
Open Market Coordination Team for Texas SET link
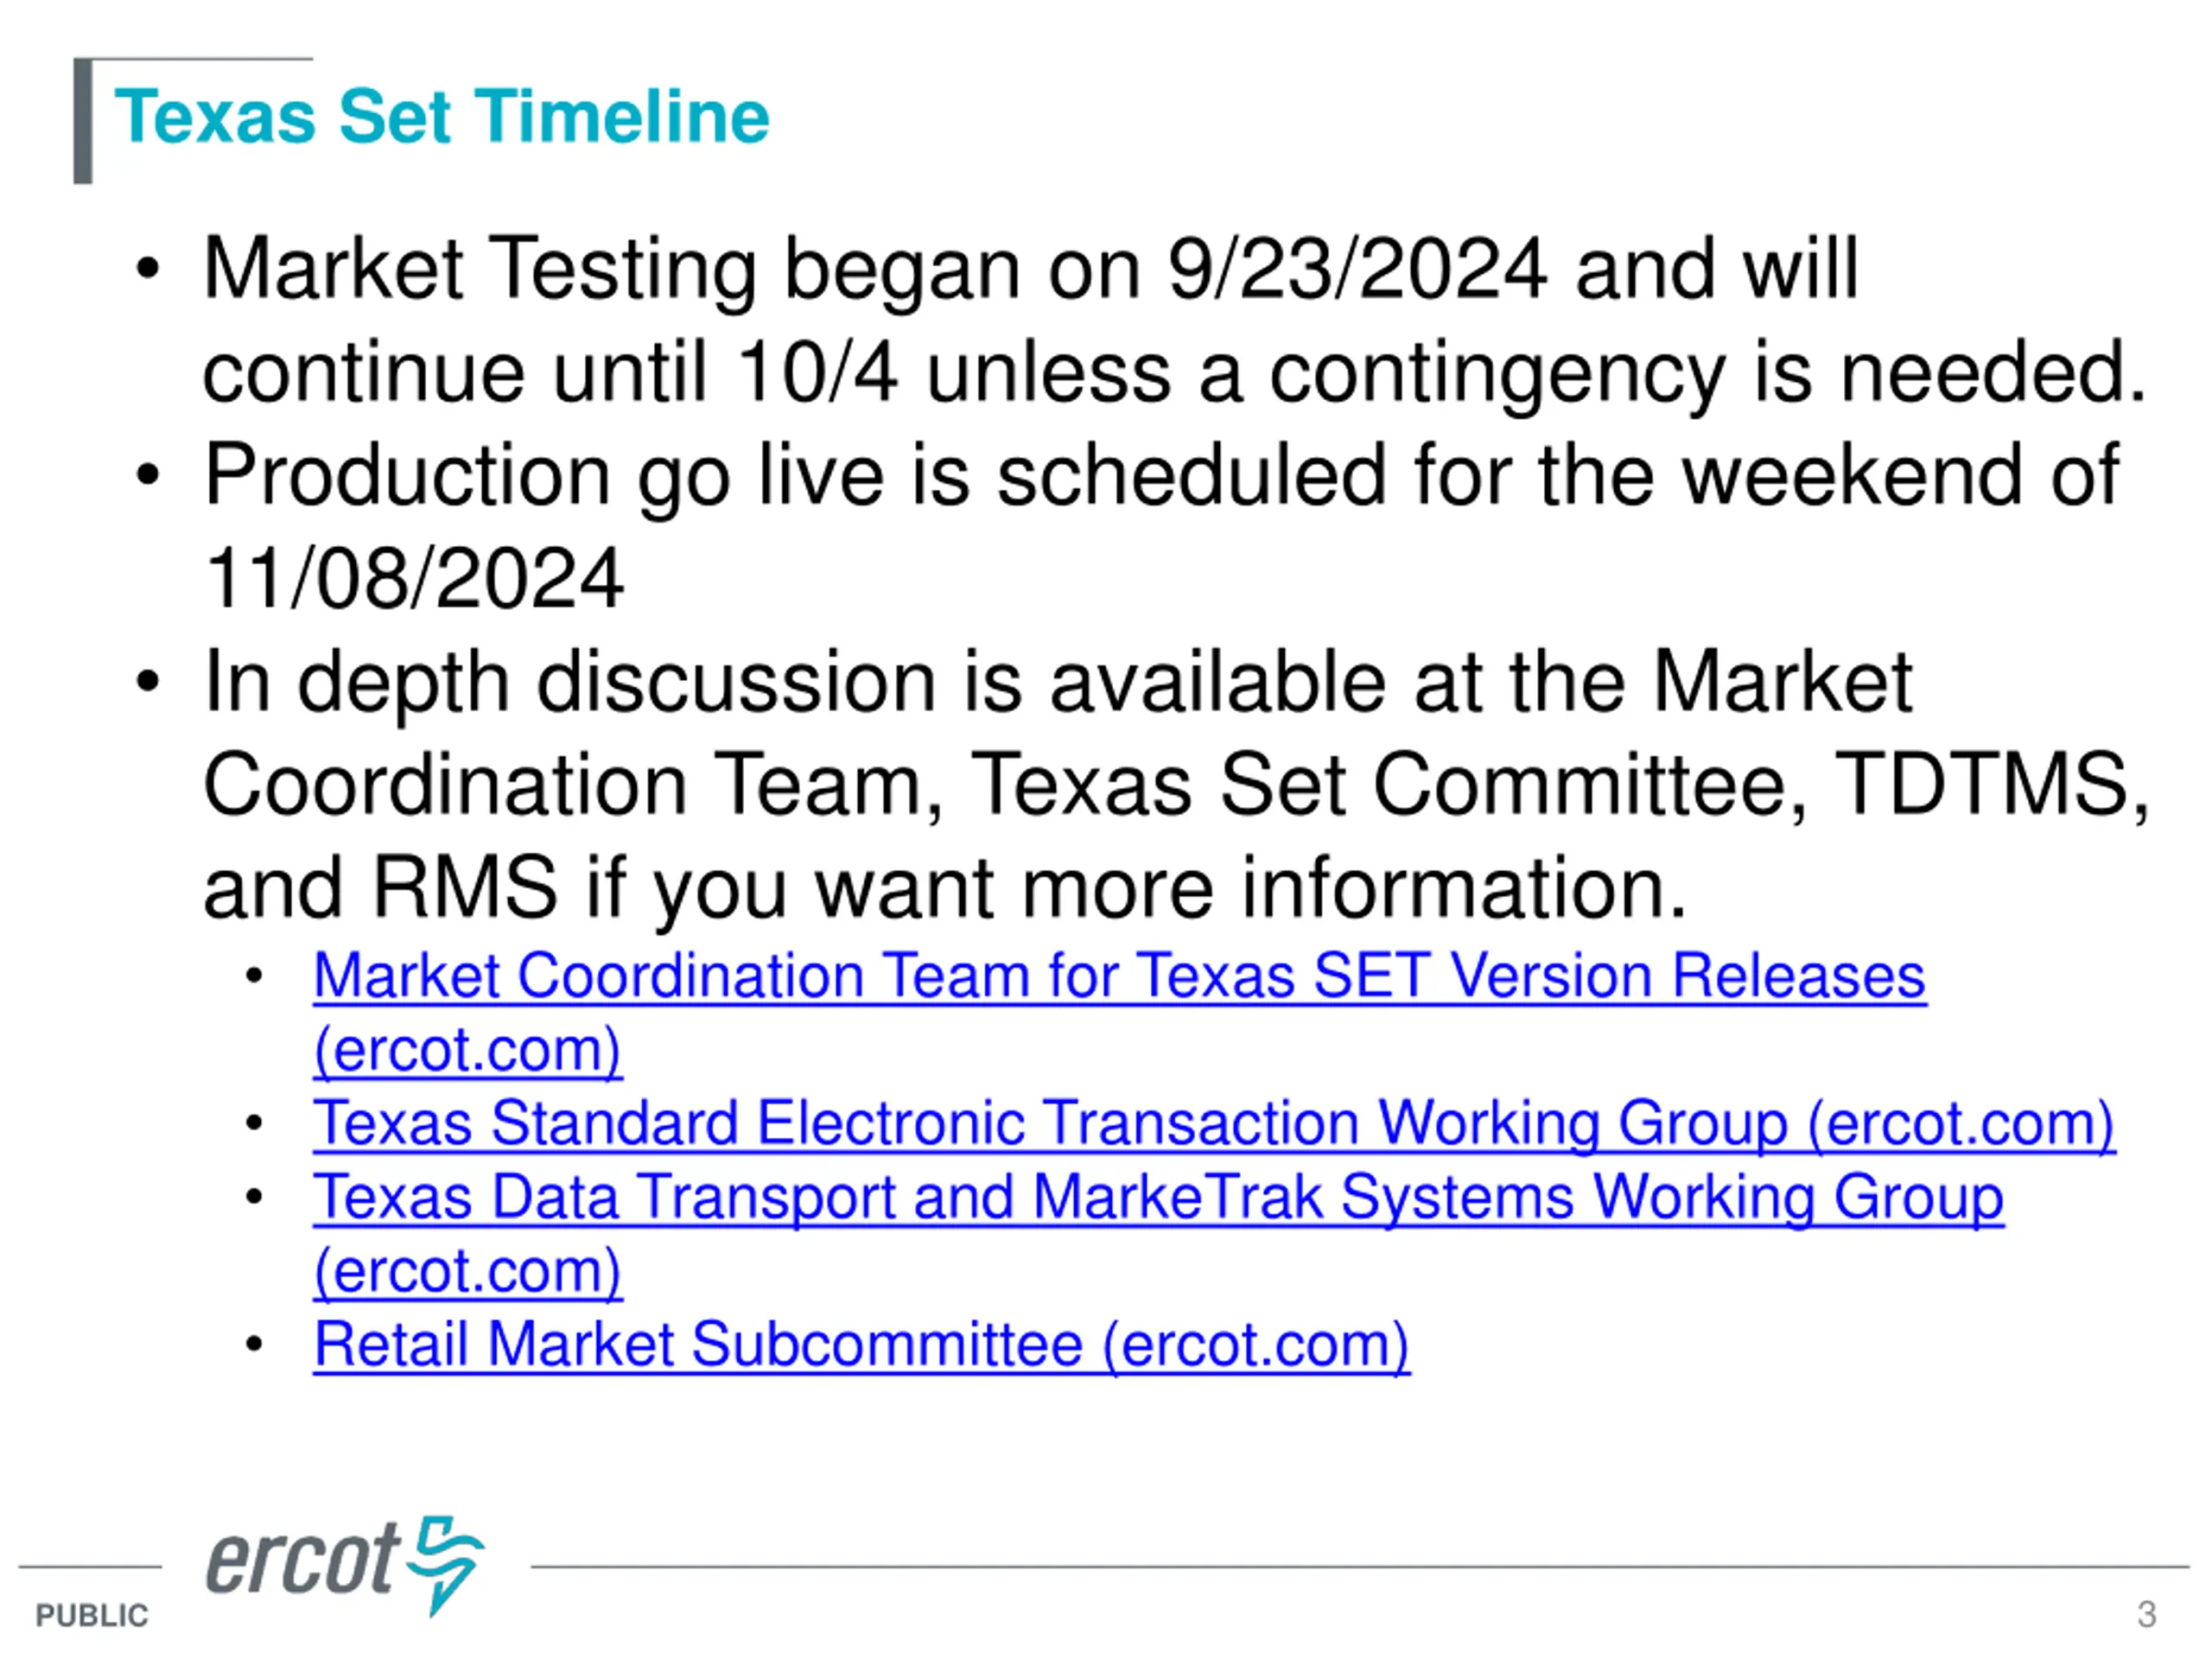coord(1118,976)
